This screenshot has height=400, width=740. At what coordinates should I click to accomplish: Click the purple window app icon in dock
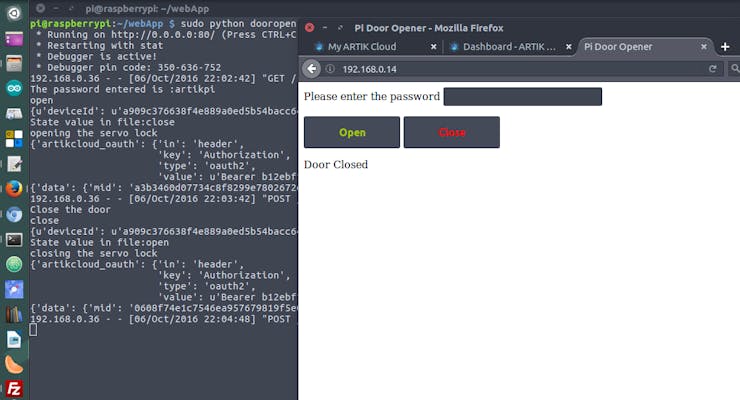(x=14, y=38)
